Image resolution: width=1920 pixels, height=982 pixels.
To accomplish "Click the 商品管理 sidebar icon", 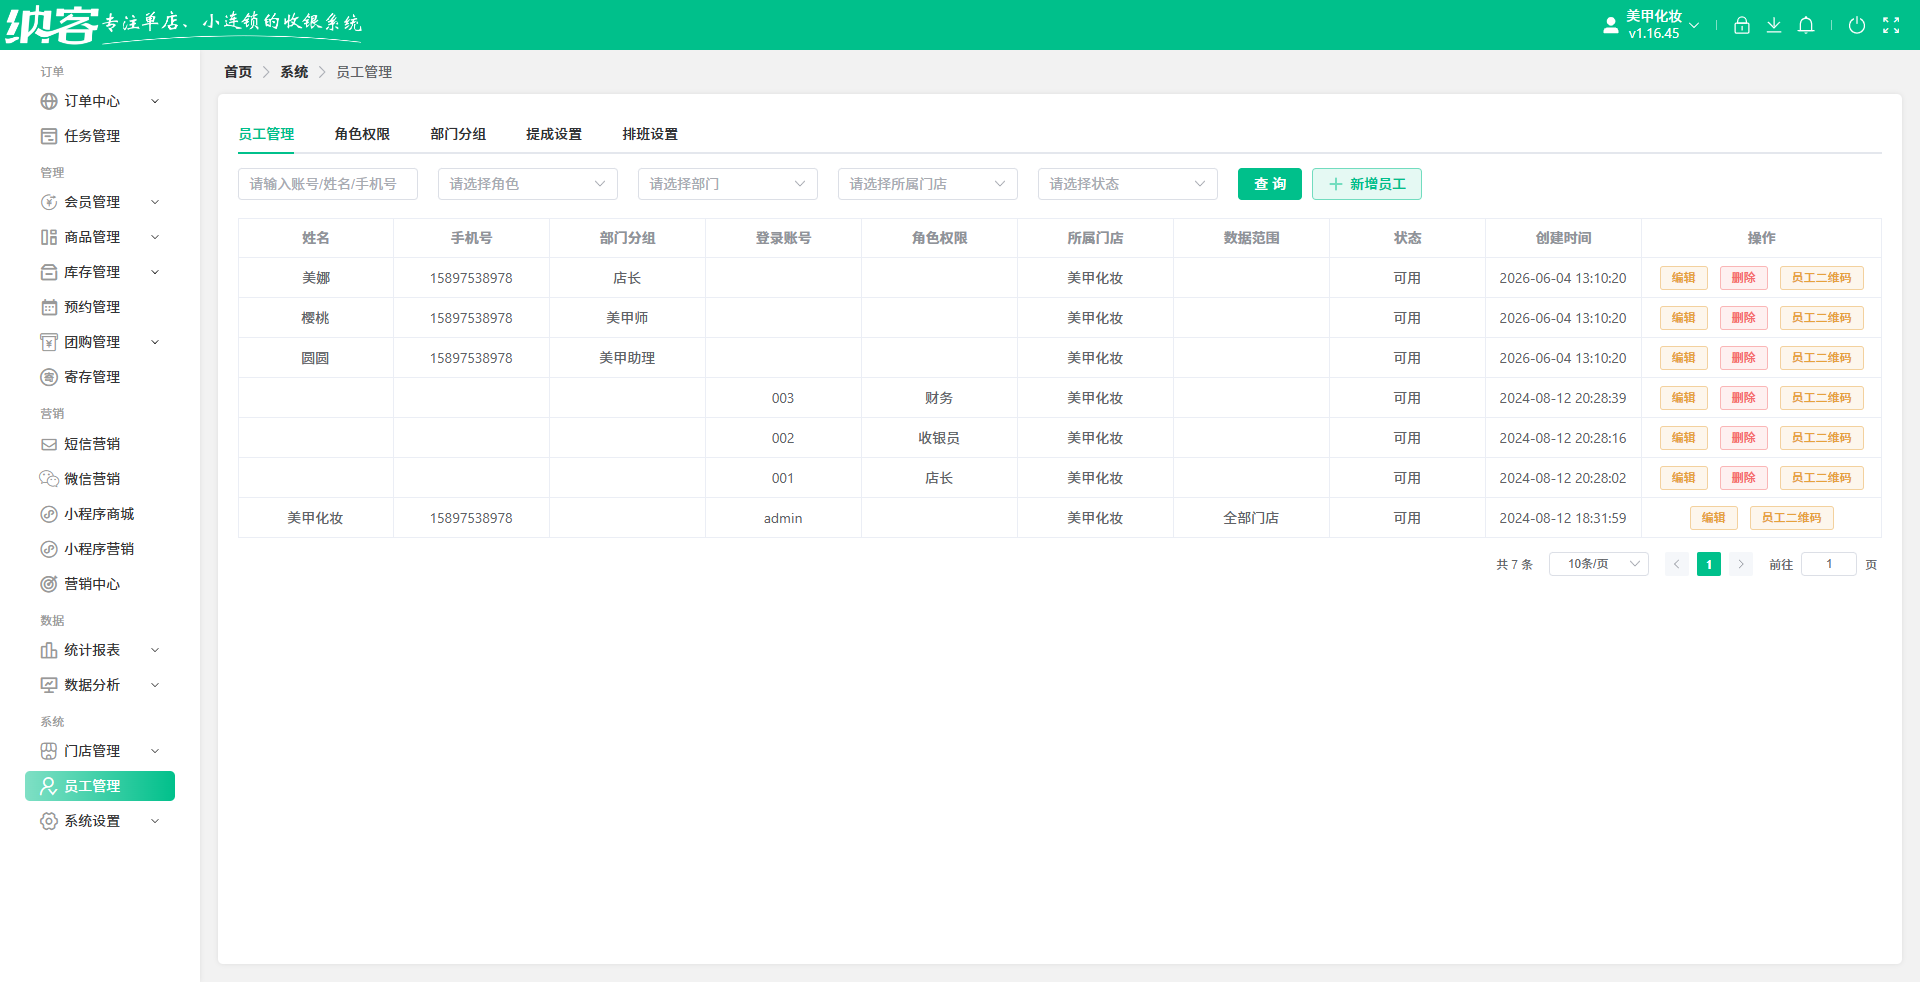I will pos(48,237).
